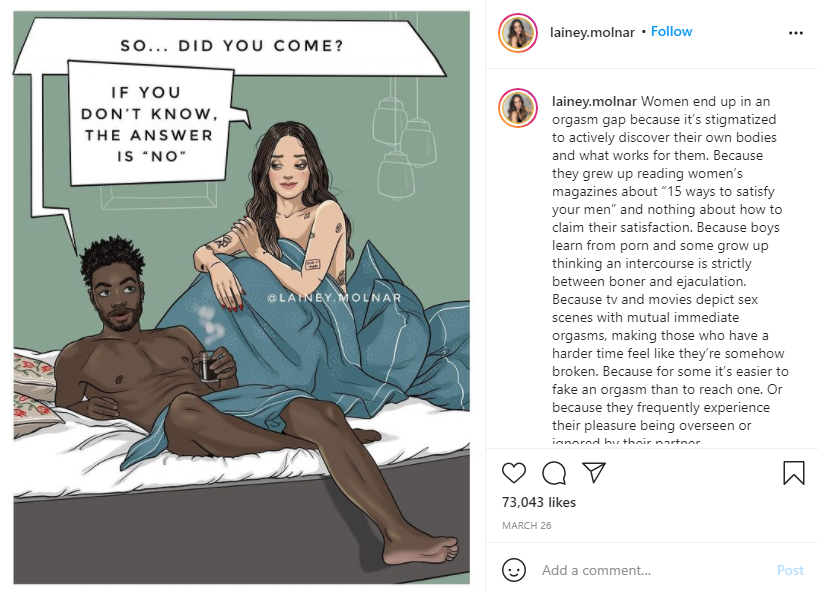Focus the Add a comment field
The image size is (818, 591).
pyautogui.click(x=652, y=570)
